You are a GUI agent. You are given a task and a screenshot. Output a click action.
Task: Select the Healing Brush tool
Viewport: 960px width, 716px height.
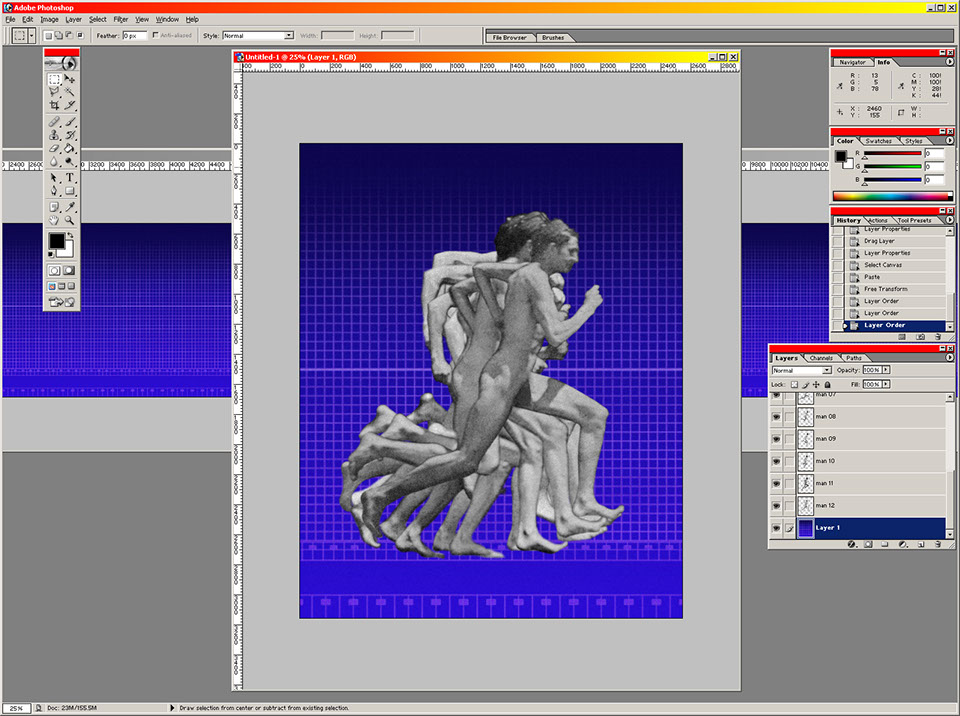tap(54, 122)
